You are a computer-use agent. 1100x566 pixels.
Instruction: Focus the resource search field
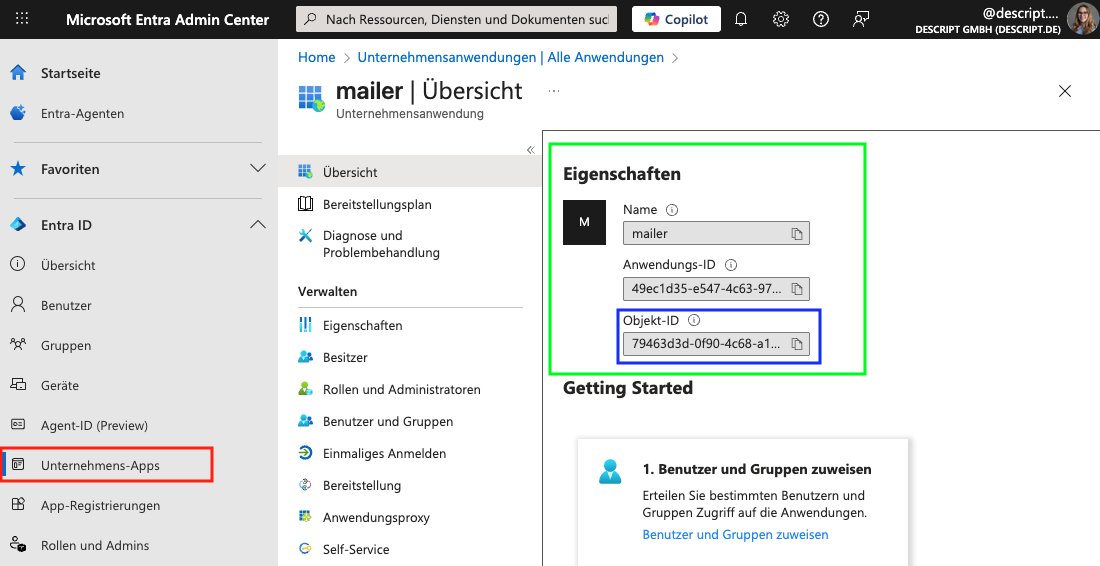click(x=457, y=20)
